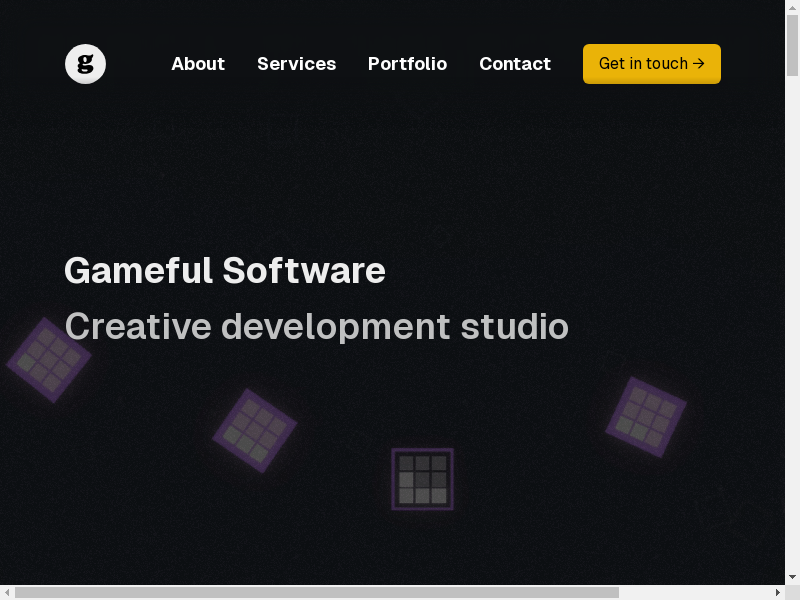Image resolution: width=800 pixels, height=600 pixels.
Task: Select Contact in the navigation bar
Action: (x=515, y=64)
